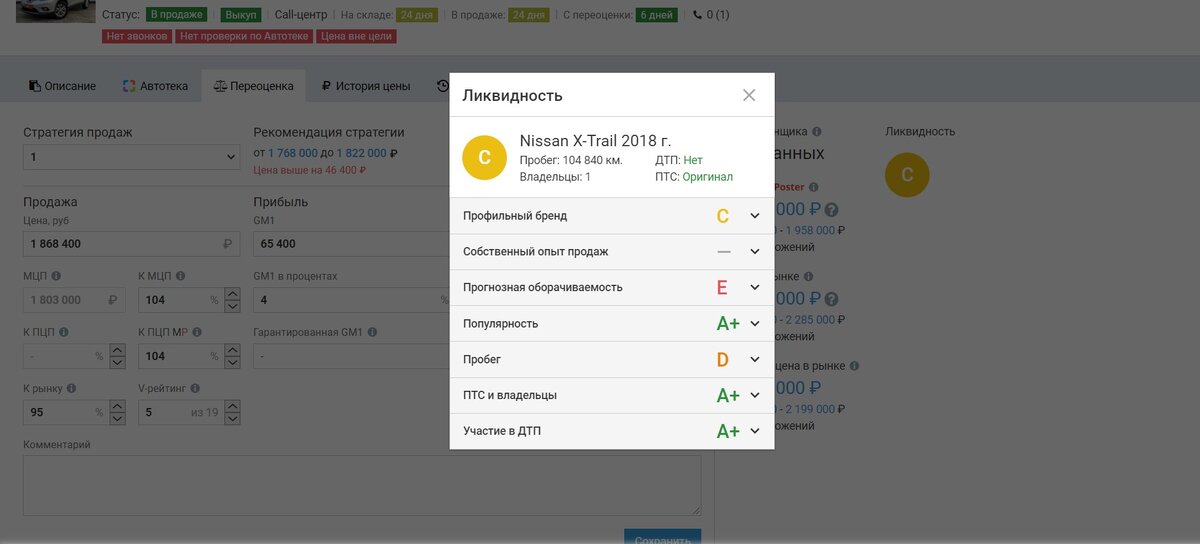Click the E rating for оборачиваемость
1200x544 pixels.
coord(722,288)
